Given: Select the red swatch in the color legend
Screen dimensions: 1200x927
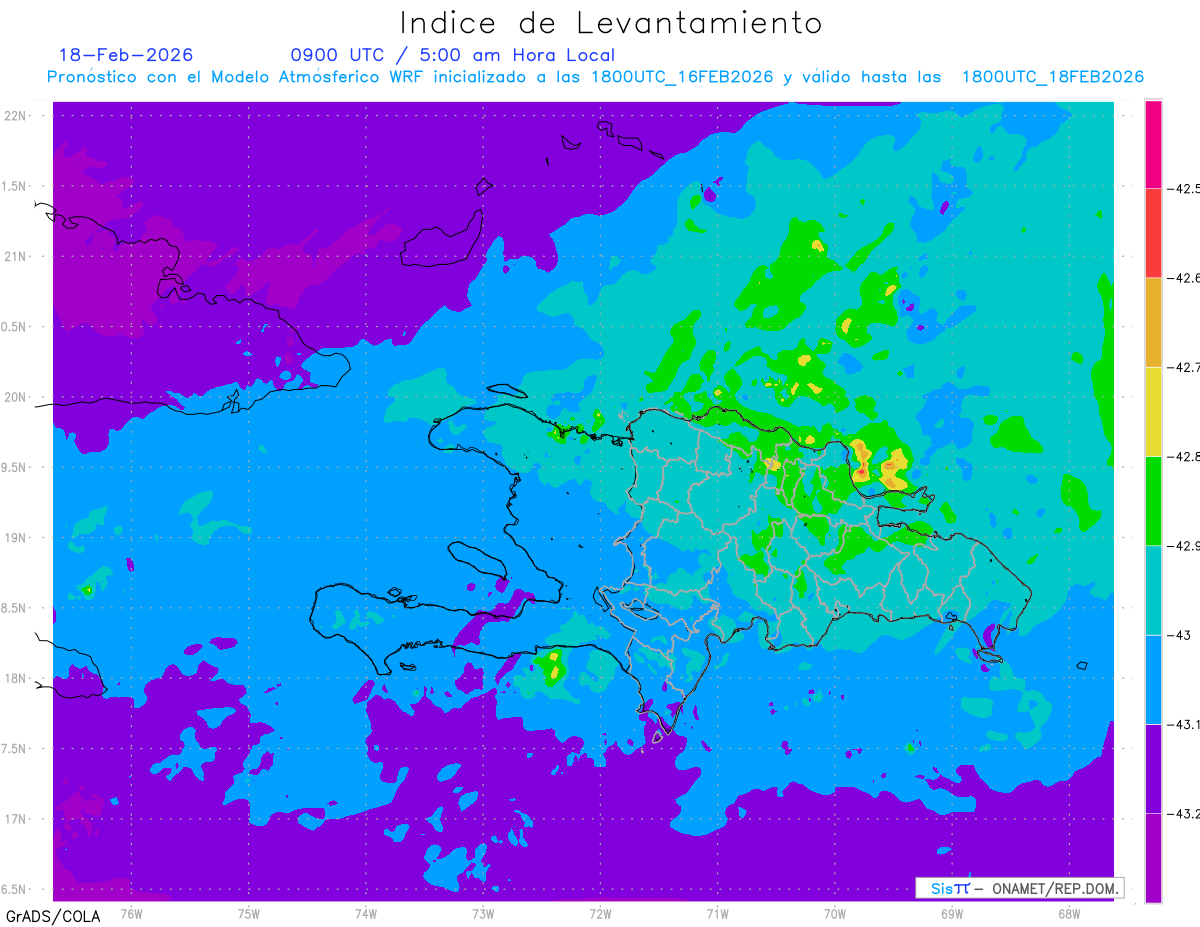Looking at the screenshot, I should [1153, 233].
